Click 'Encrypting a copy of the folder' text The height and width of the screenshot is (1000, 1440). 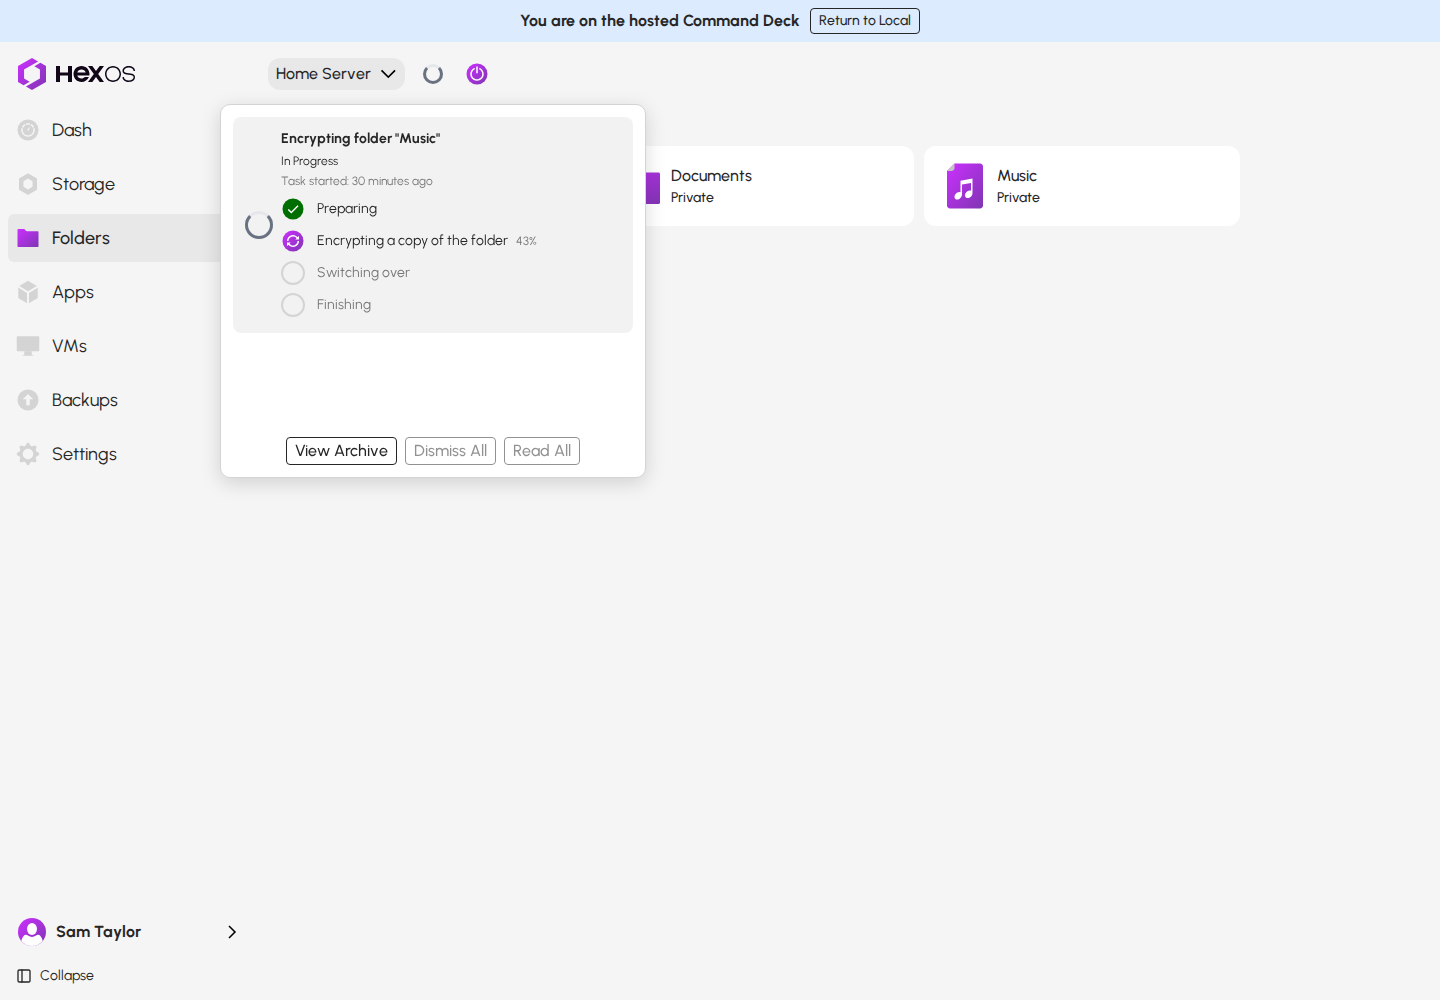click(412, 241)
